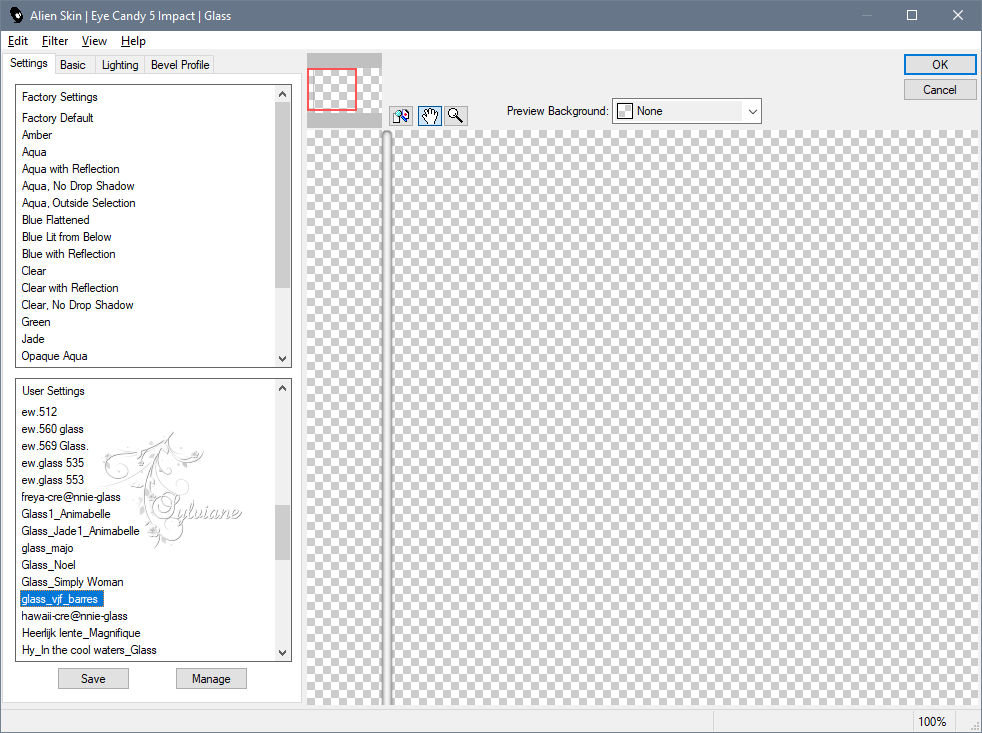Select the hand pan tool
Image resolution: width=982 pixels, height=733 pixels.
430,116
